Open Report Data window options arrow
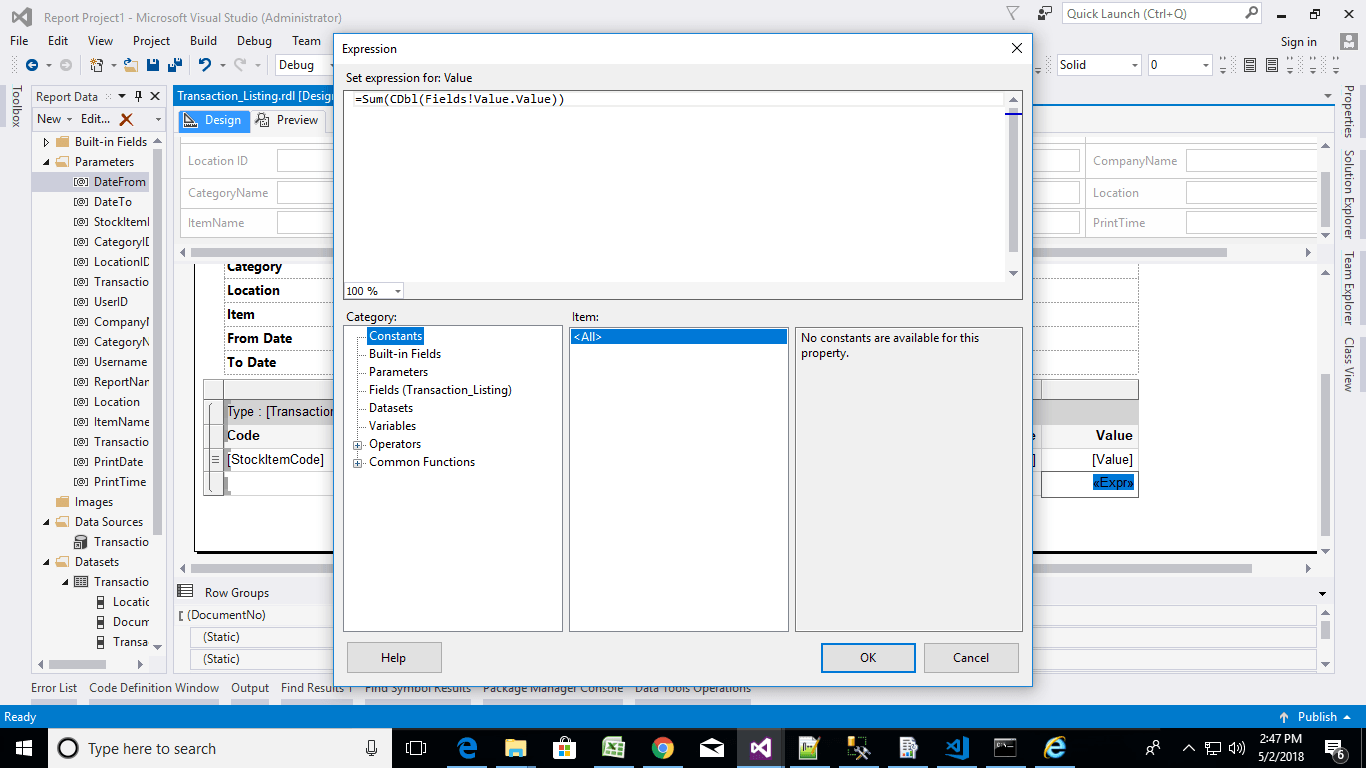This screenshot has width=1366, height=768. pos(122,96)
